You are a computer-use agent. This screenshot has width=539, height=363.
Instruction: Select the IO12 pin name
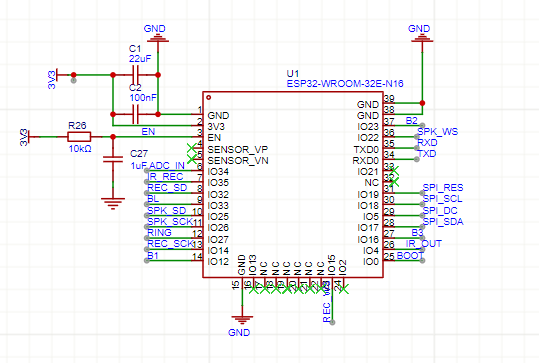[218, 262]
